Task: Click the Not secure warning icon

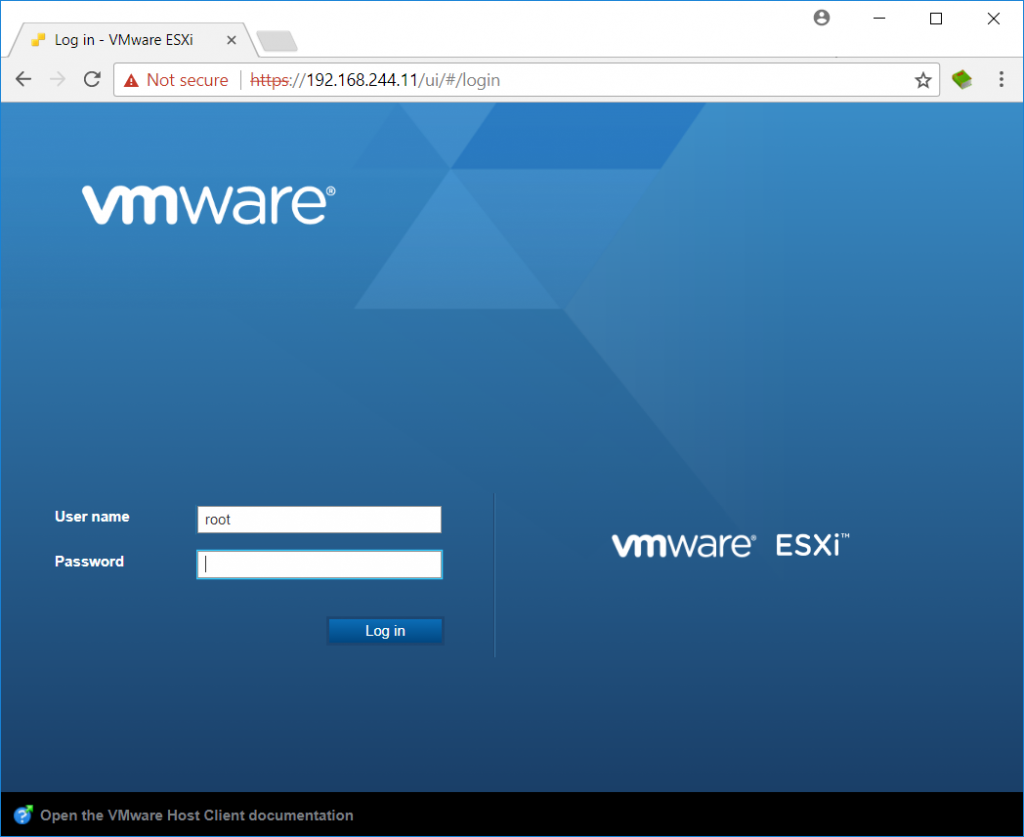Action: click(x=131, y=80)
